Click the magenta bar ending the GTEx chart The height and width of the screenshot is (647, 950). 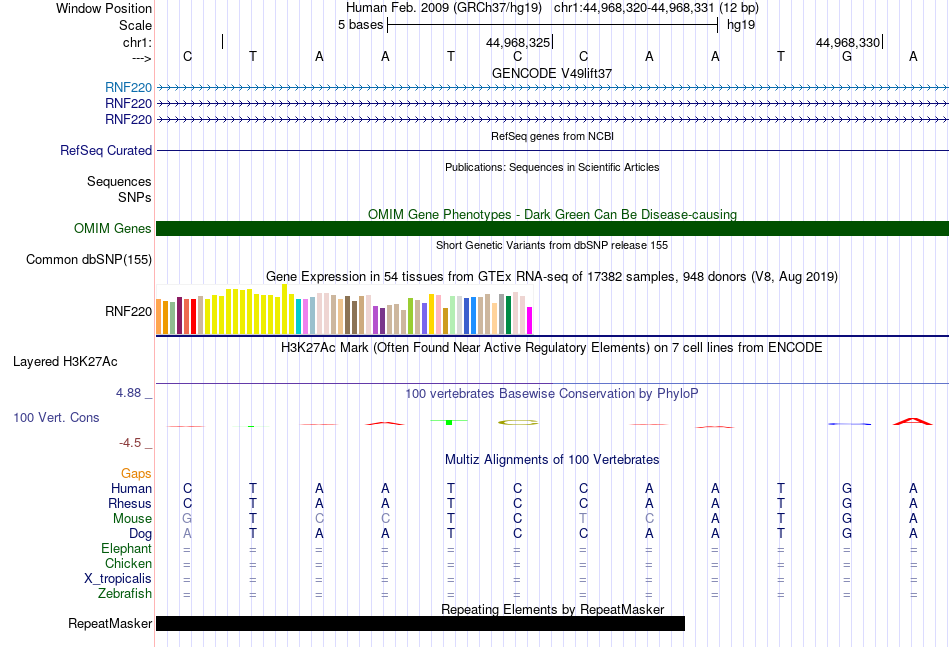[x=529, y=320]
